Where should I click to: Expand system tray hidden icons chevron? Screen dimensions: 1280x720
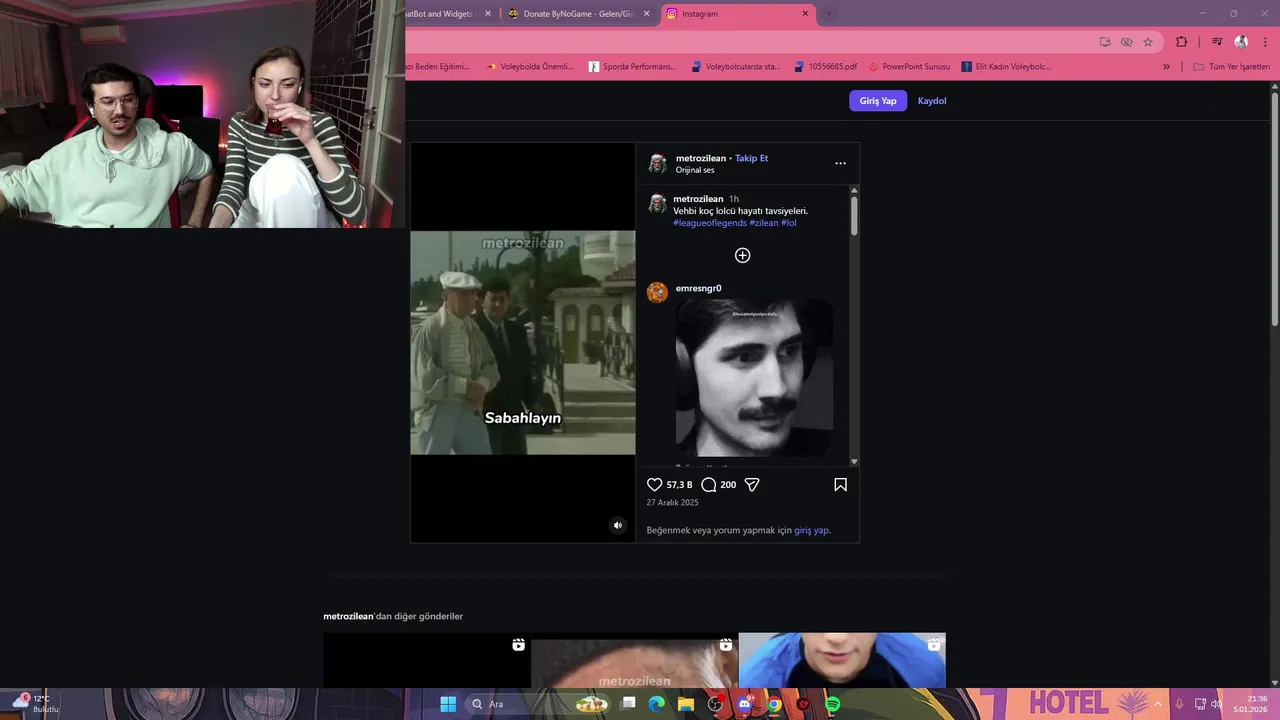tap(1159, 704)
